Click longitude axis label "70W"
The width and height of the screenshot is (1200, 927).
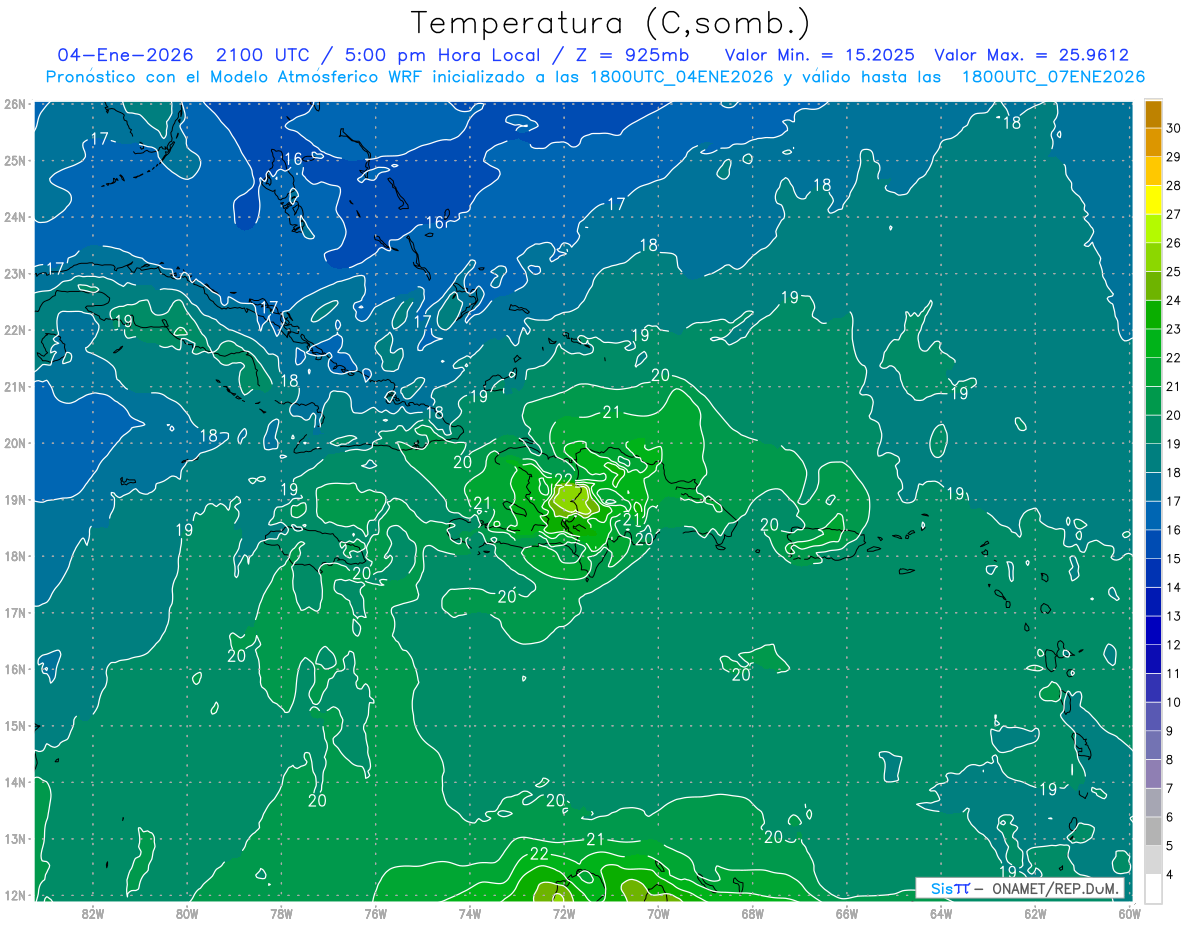pyautogui.click(x=658, y=913)
